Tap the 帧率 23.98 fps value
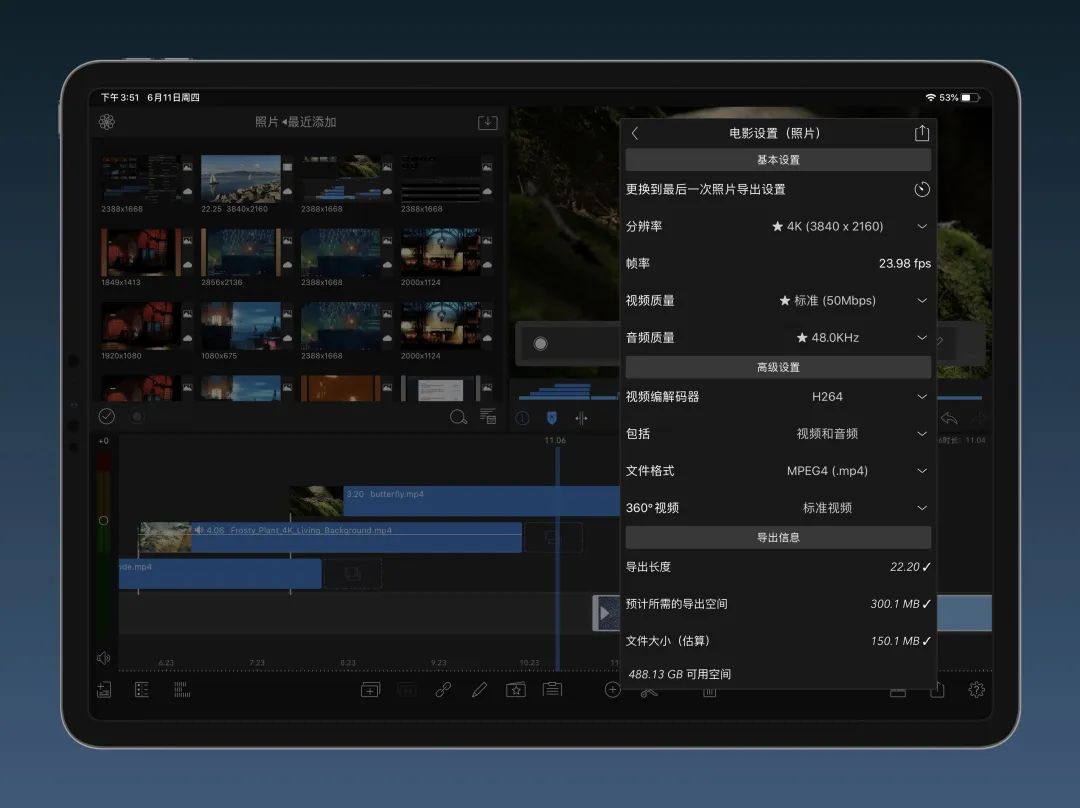Image resolution: width=1080 pixels, height=808 pixels. click(904, 264)
